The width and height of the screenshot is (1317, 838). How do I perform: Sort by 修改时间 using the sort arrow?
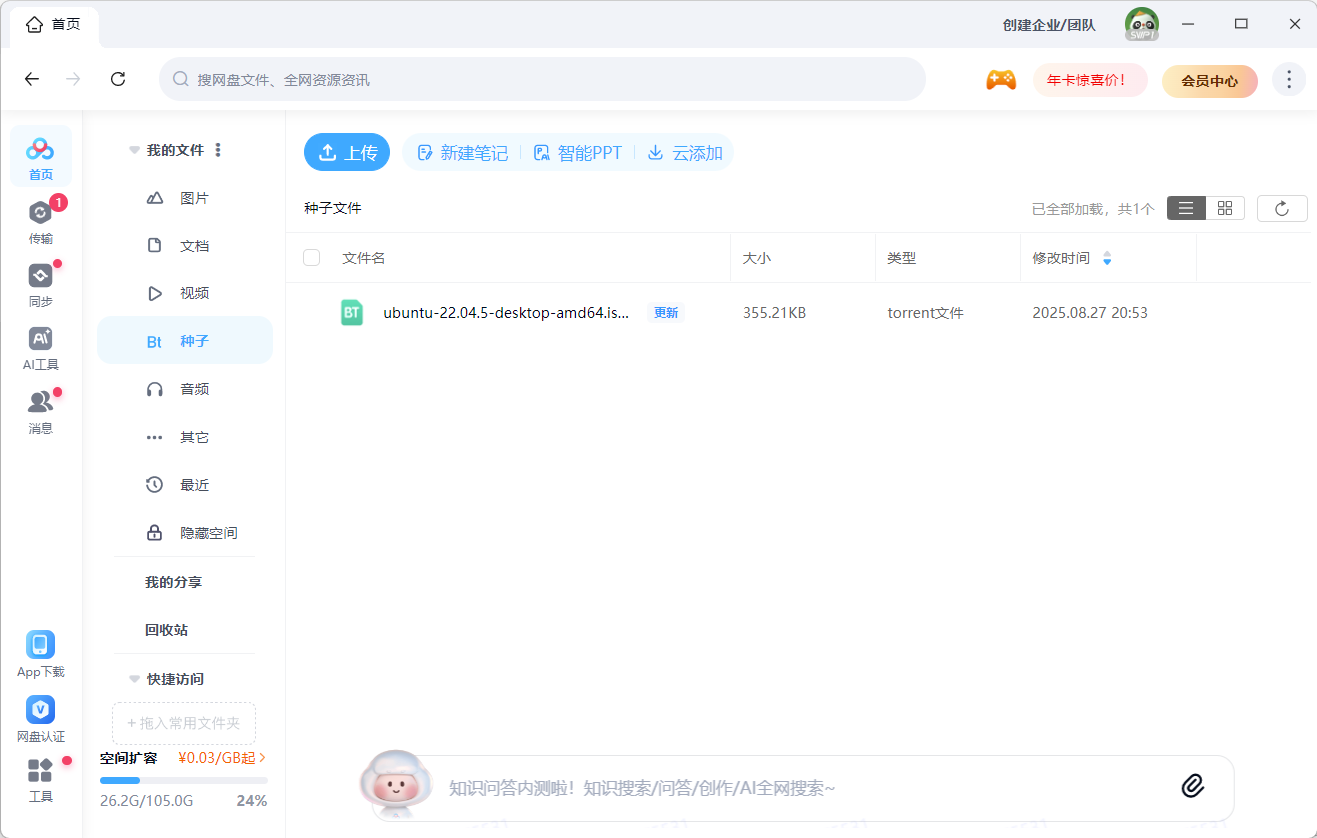coord(1107,258)
